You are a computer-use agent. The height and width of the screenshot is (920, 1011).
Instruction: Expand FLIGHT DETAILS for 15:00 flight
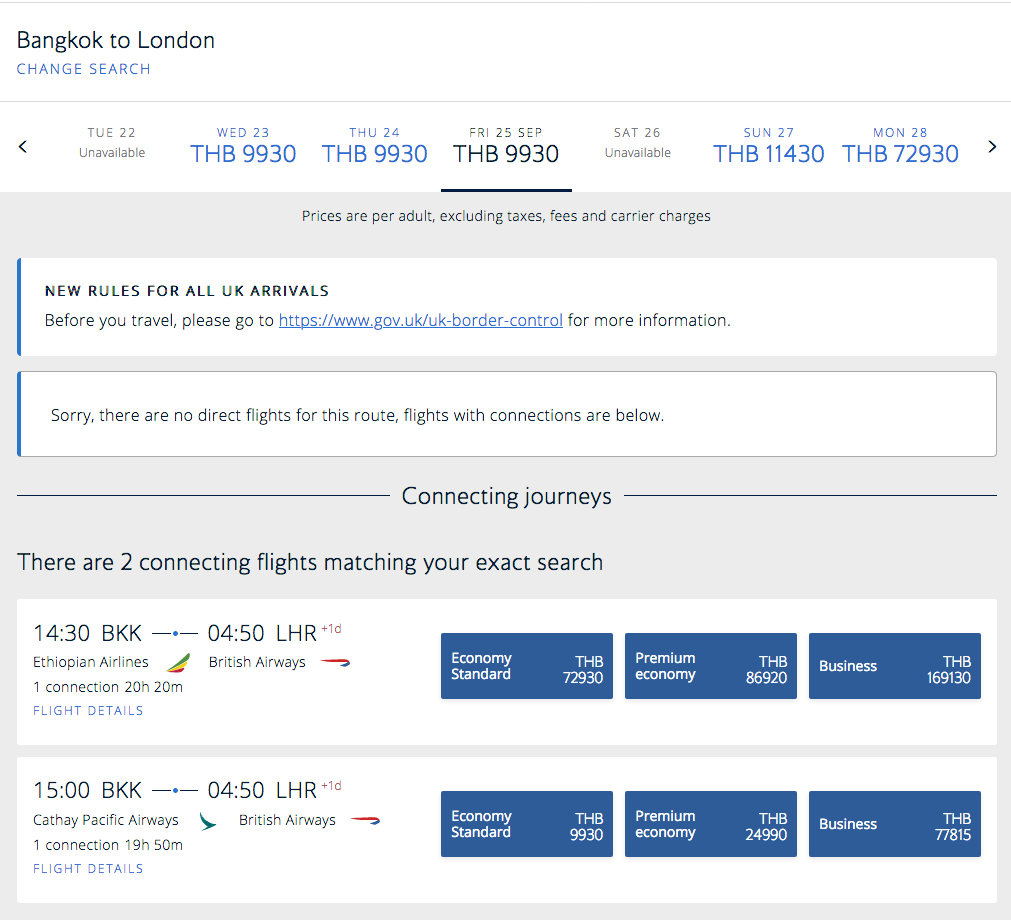point(88,868)
